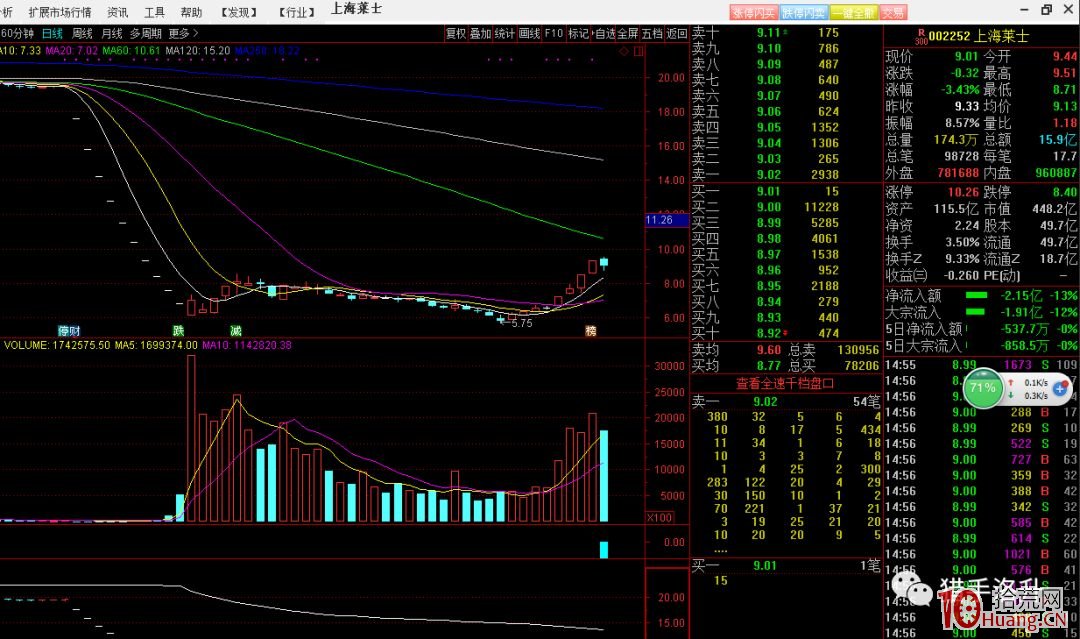Click the 跌 event marker under the candlesticks
This screenshot has width=1080, height=639.
click(179, 330)
